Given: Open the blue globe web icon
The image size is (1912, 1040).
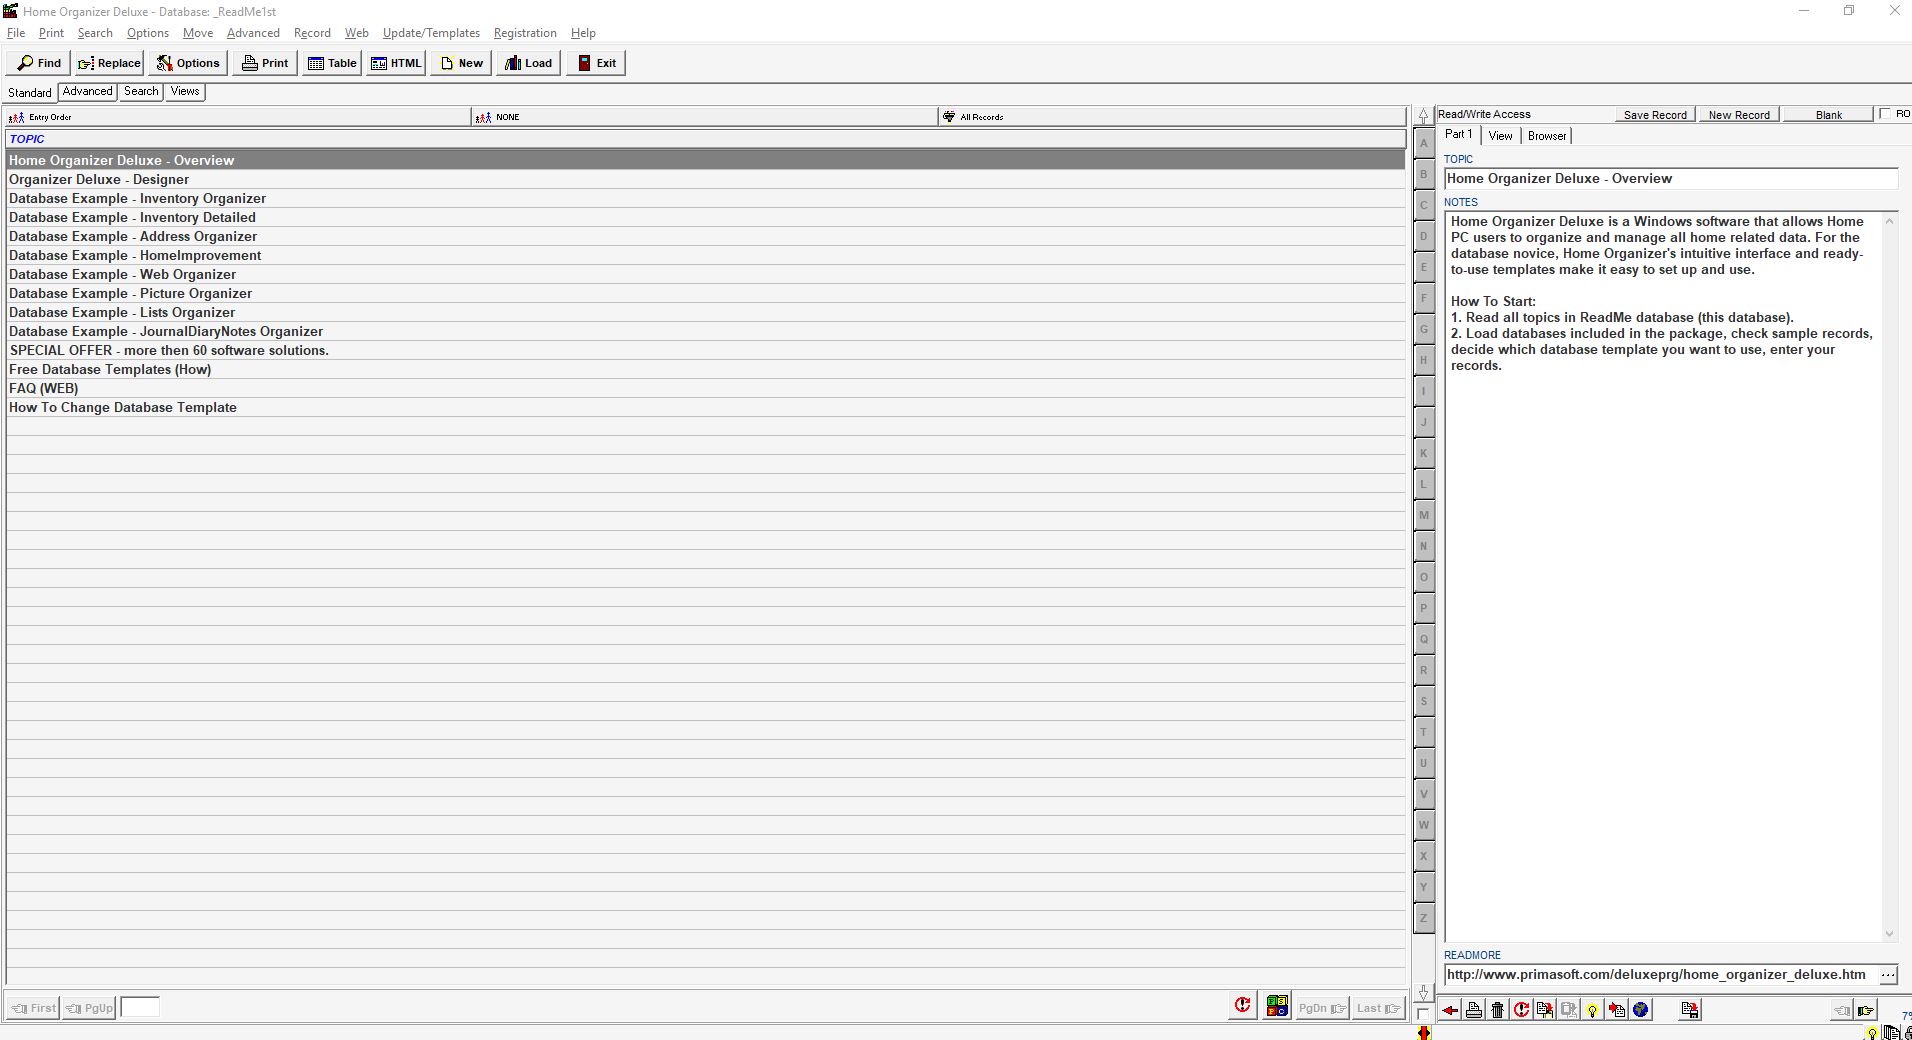Looking at the screenshot, I should pyautogui.click(x=1640, y=1010).
